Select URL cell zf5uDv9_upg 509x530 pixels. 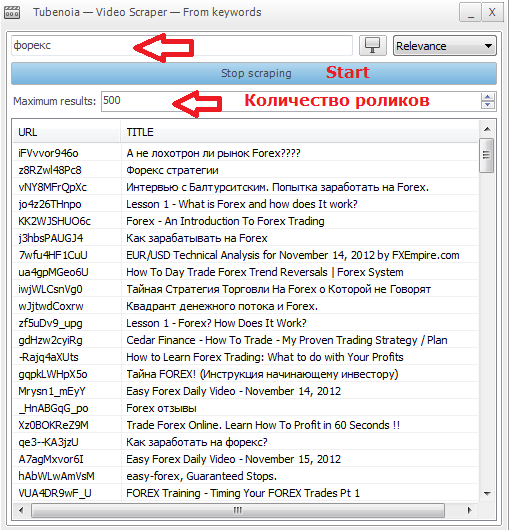(x=50, y=323)
